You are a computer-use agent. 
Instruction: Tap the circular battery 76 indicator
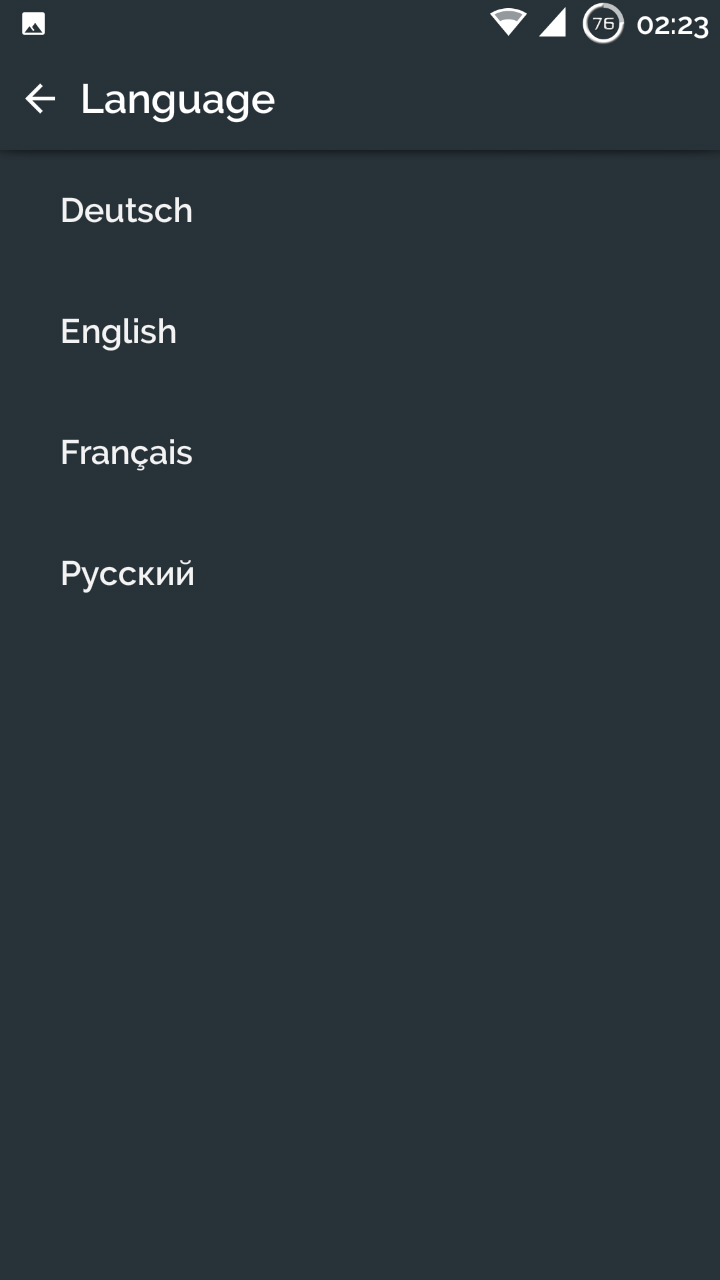tap(603, 23)
